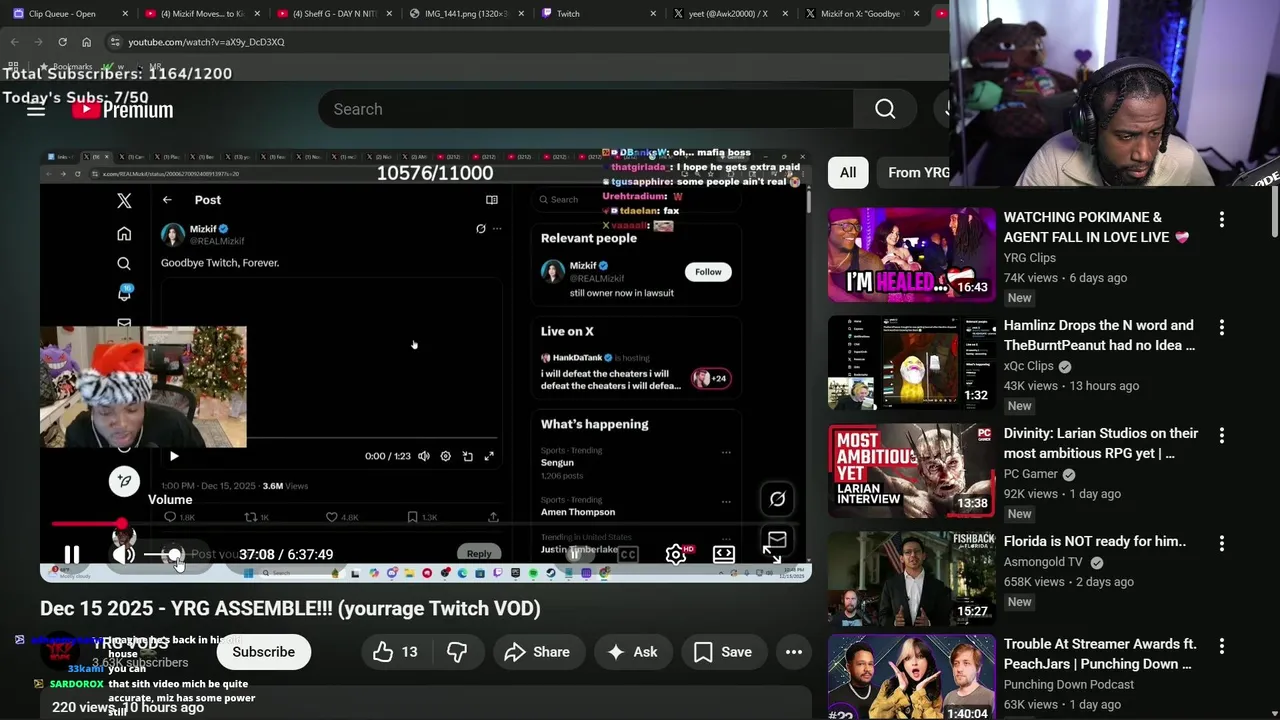Mute the YouTube player volume
1280x720 pixels.
(123, 554)
